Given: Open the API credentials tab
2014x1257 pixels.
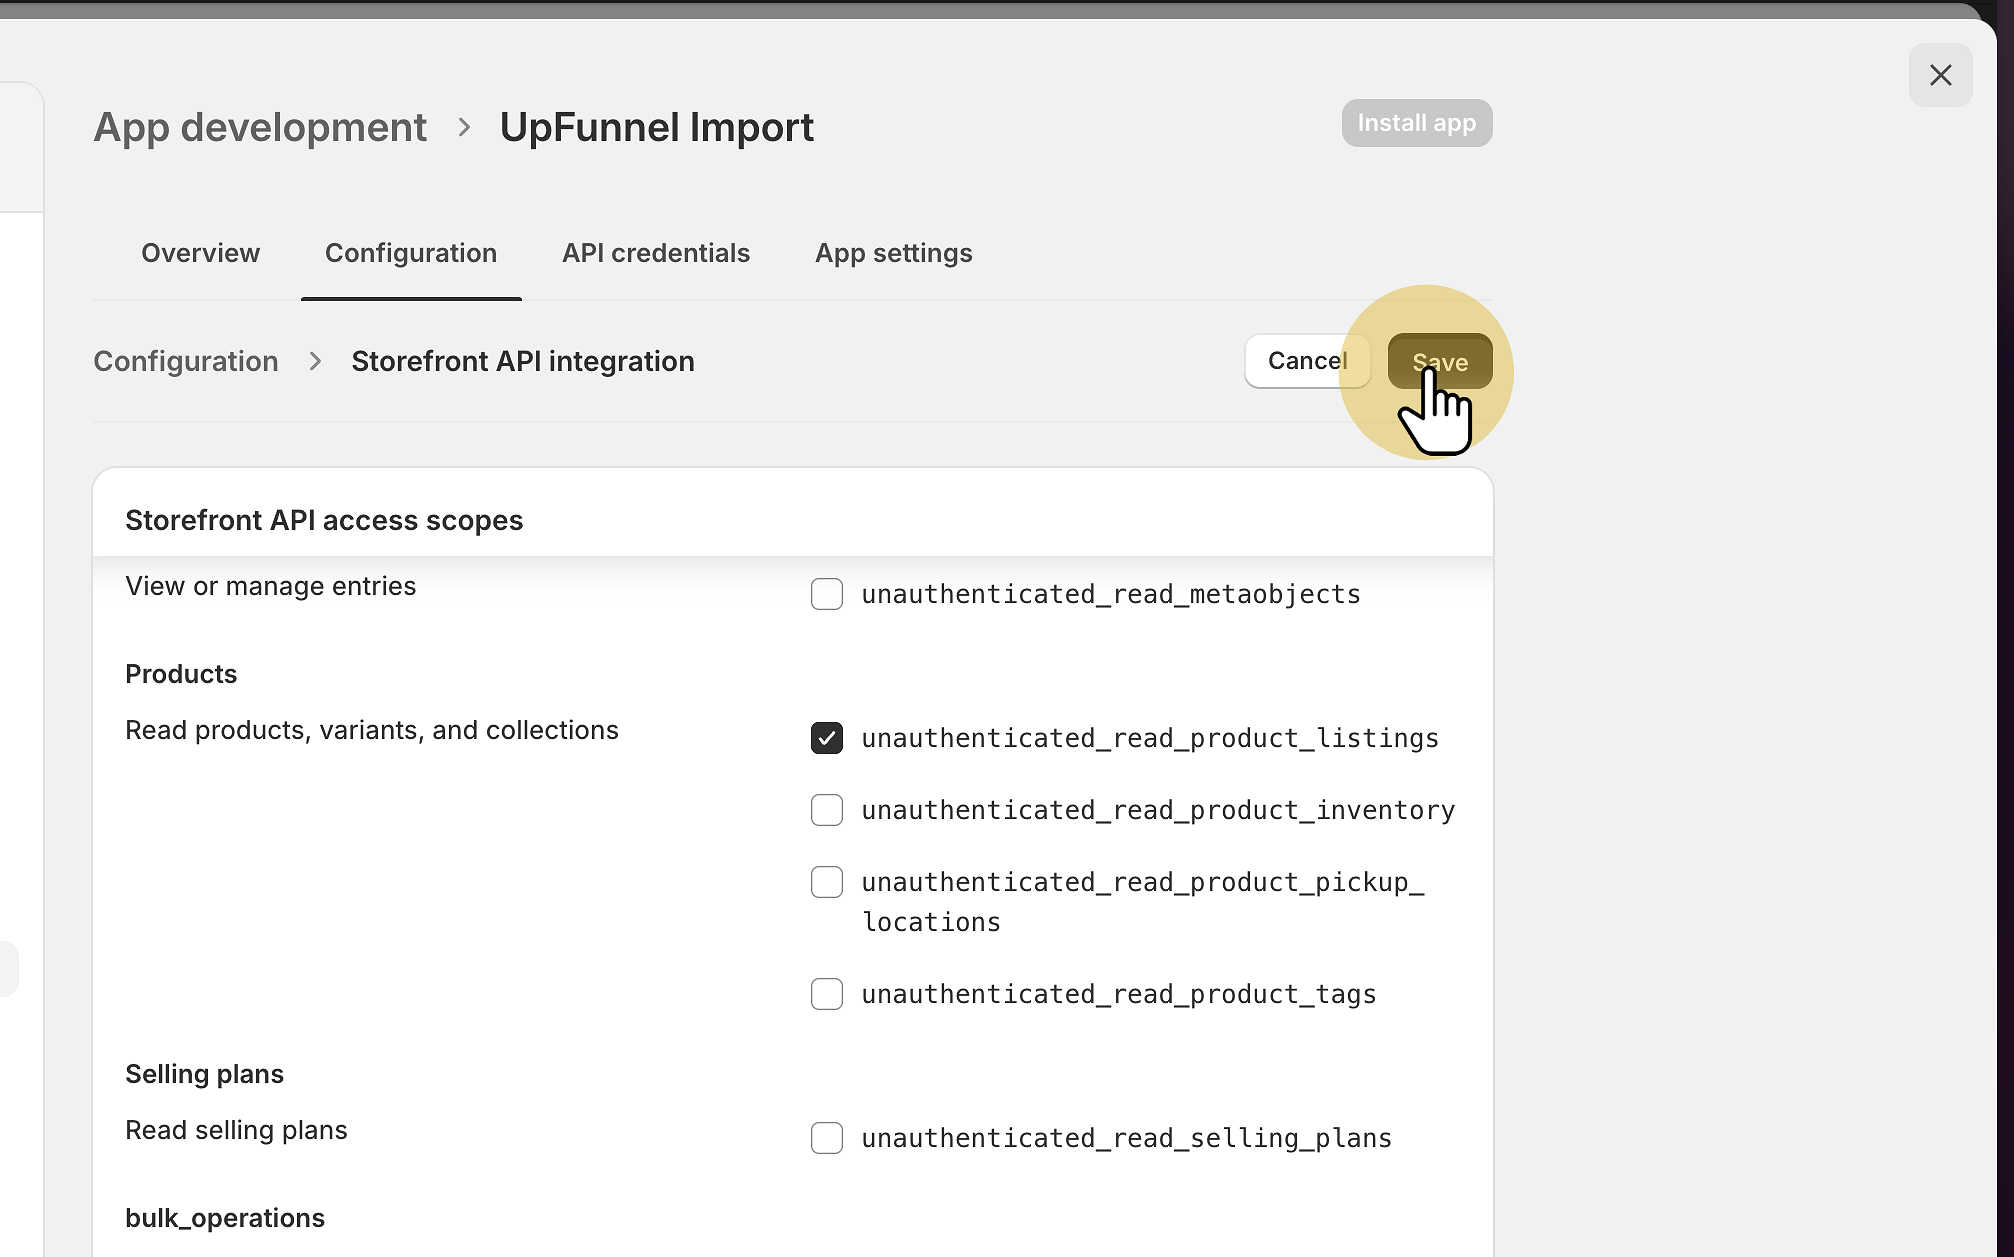Looking at the screenshot, I should click(656, 253).
